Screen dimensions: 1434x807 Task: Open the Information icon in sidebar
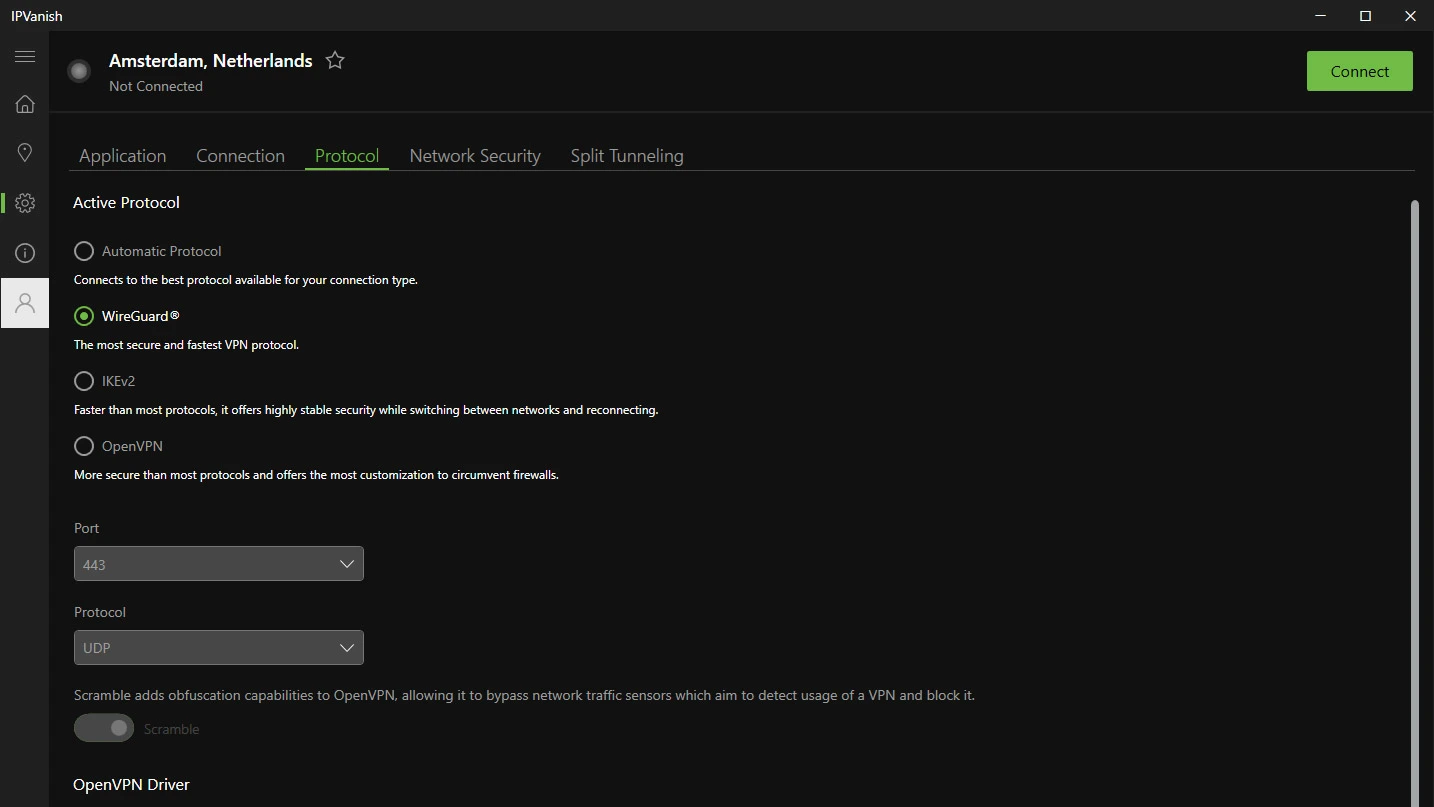[25, 253]
